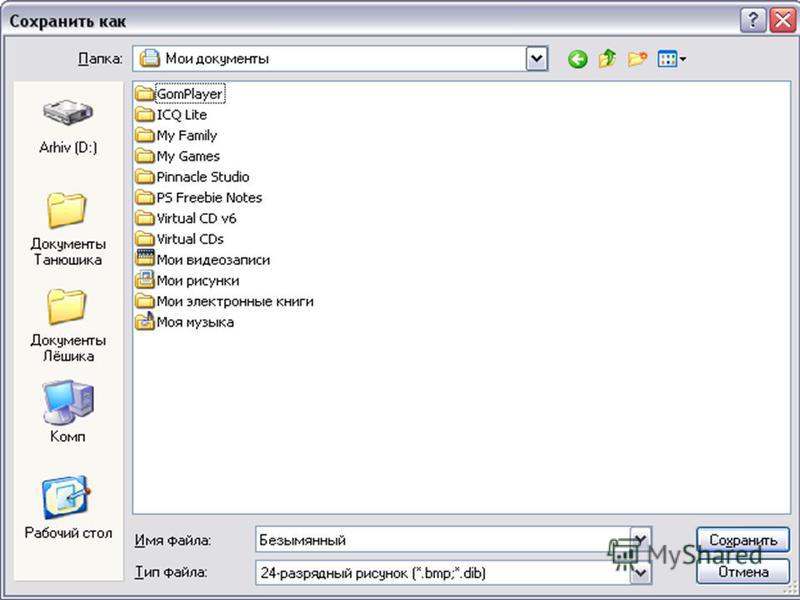This screenshot has height=600, width=800.
Task: Expand the Папка folder dropdown arrow
Action: tap(536, 59)
